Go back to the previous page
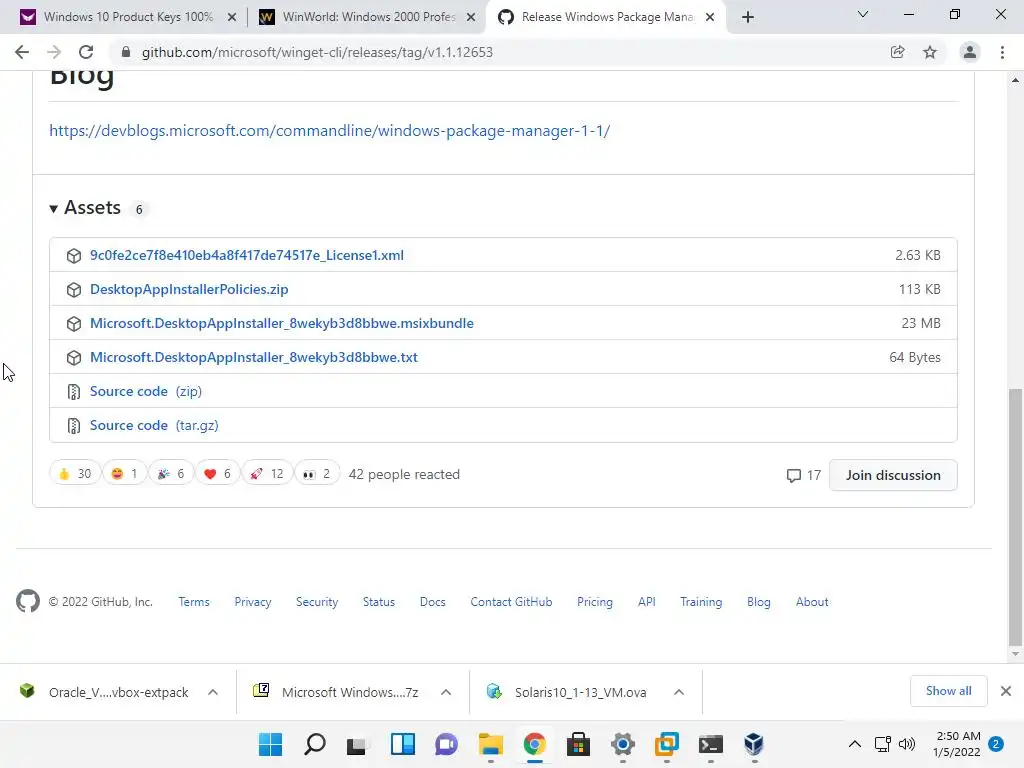The width and height of the screenshot is (1024, 768). (22, 52)
